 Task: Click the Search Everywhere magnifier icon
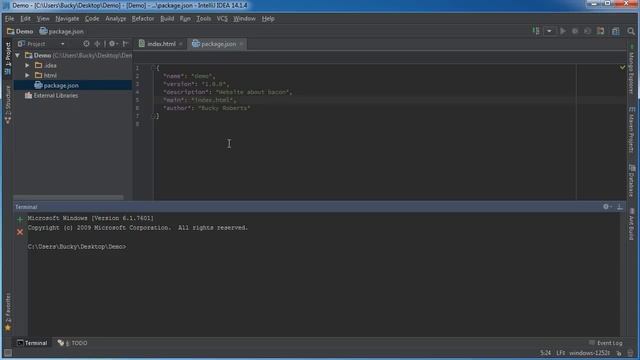click(631, 31)
